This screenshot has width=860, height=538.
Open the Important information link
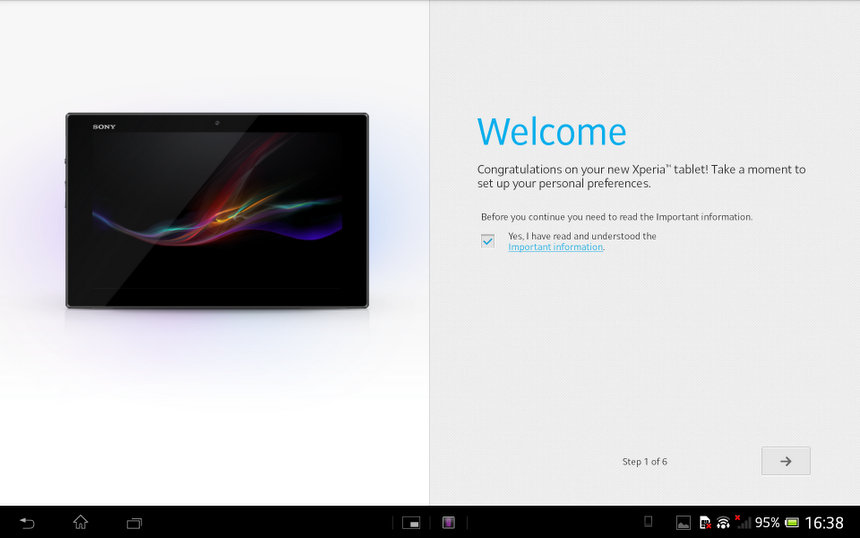(x=555, y=247)
